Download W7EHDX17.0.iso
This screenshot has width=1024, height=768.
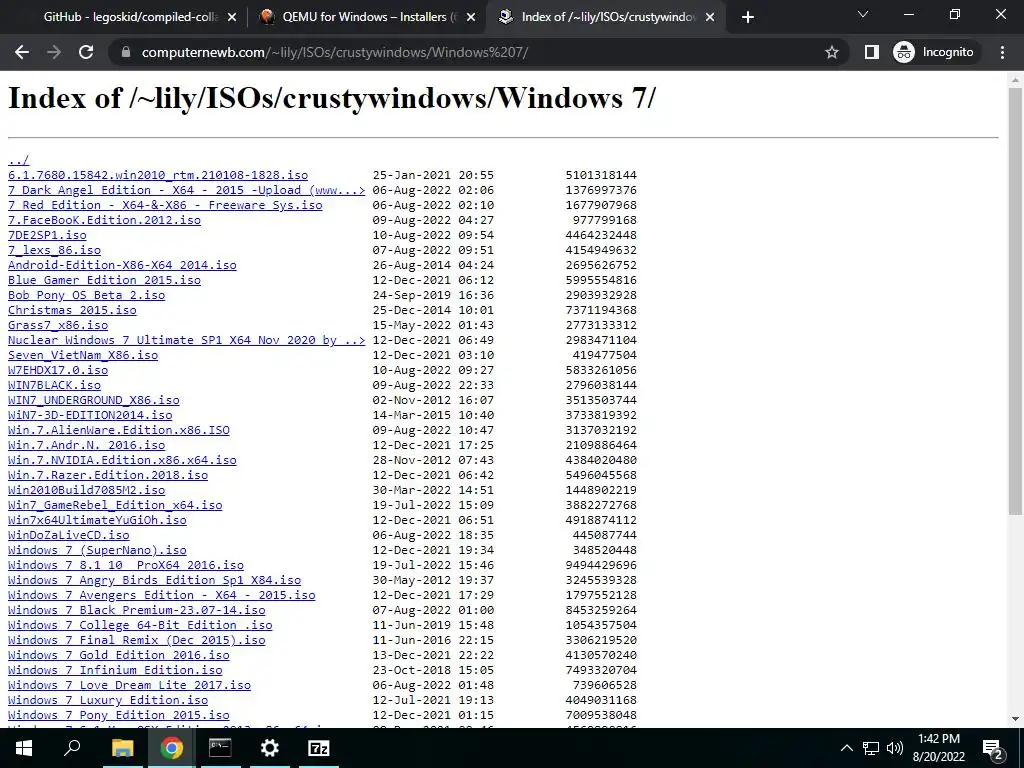[x=58, y=370]
